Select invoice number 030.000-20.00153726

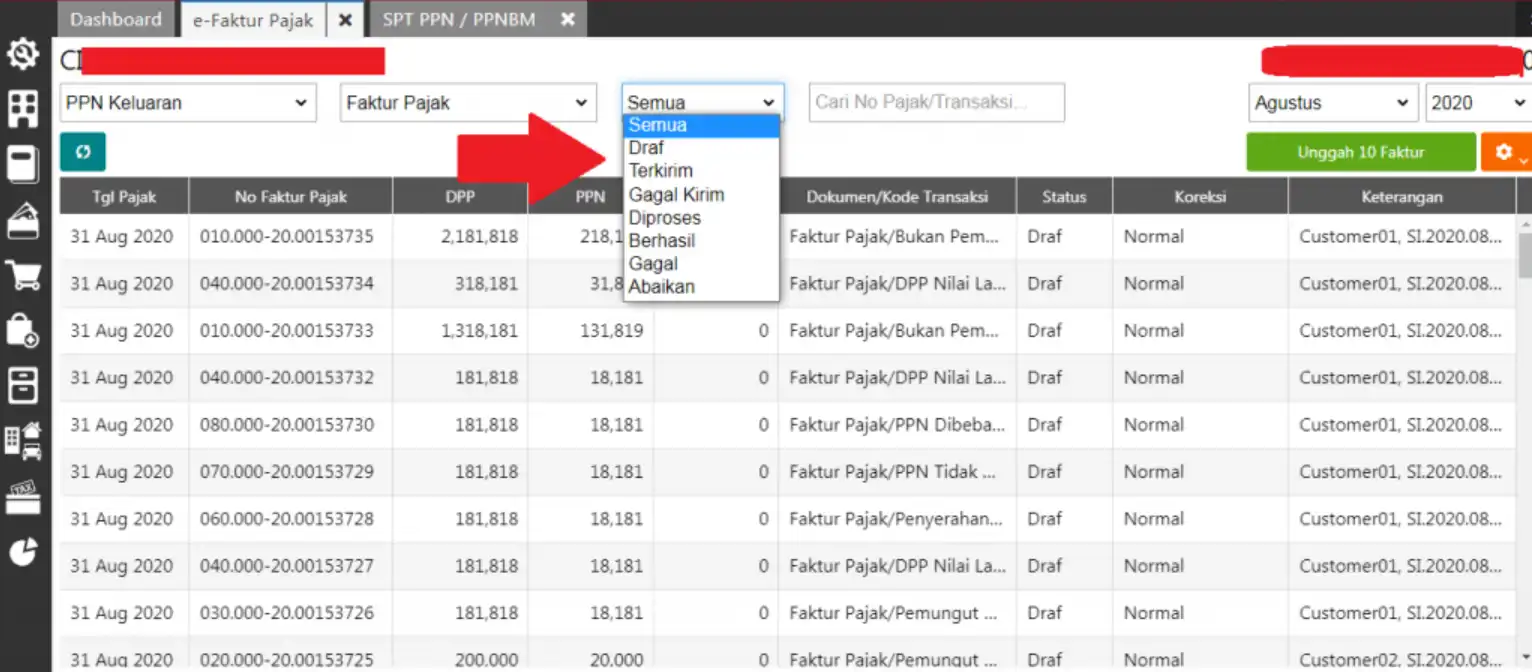[287, 613]
